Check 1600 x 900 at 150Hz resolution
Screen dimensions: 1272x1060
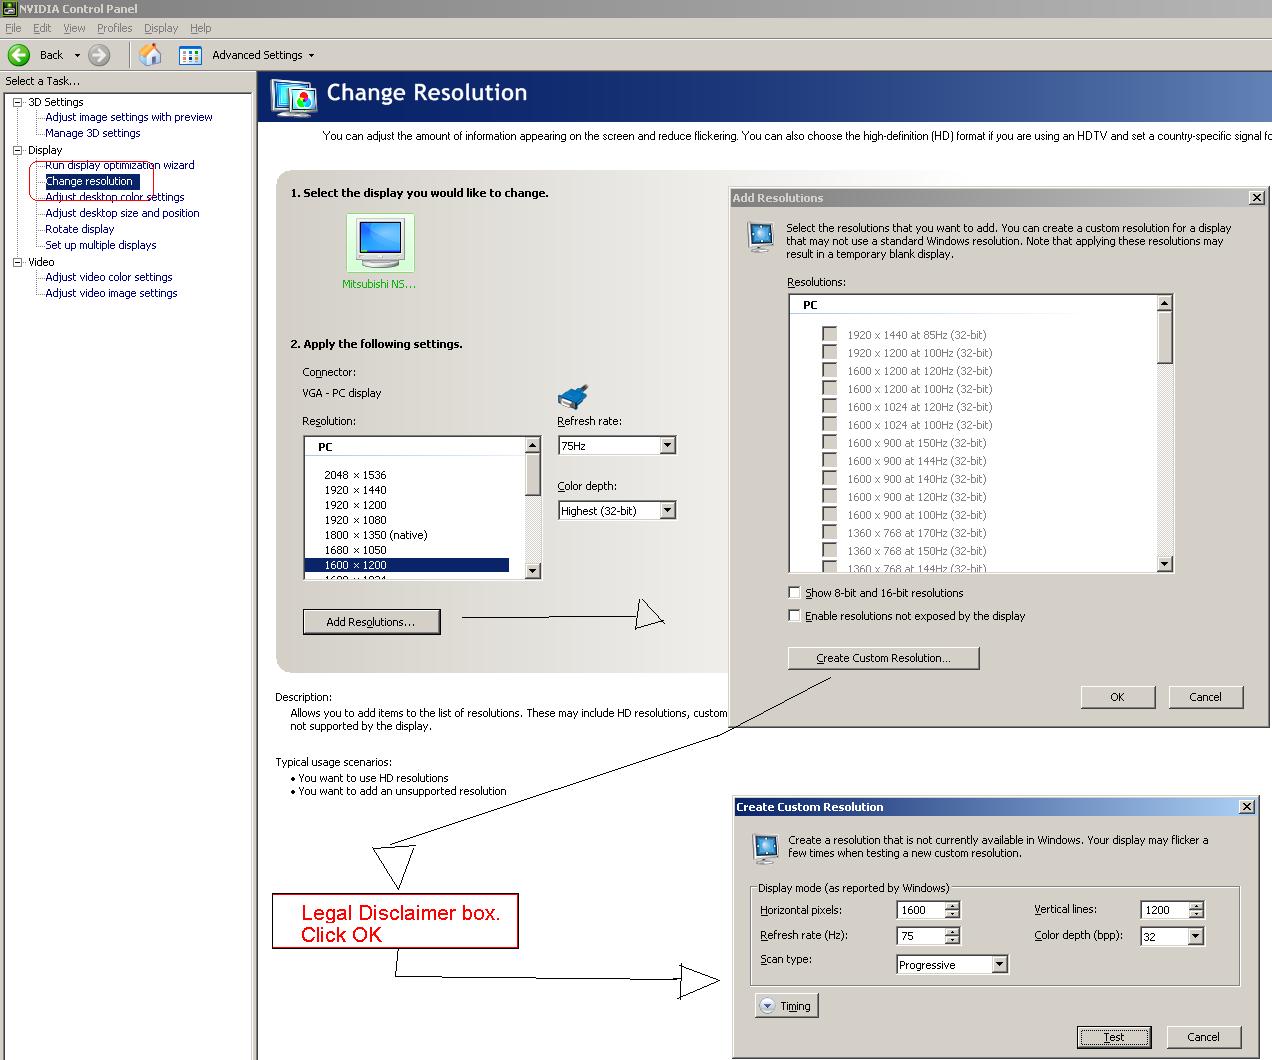point(830,442)
